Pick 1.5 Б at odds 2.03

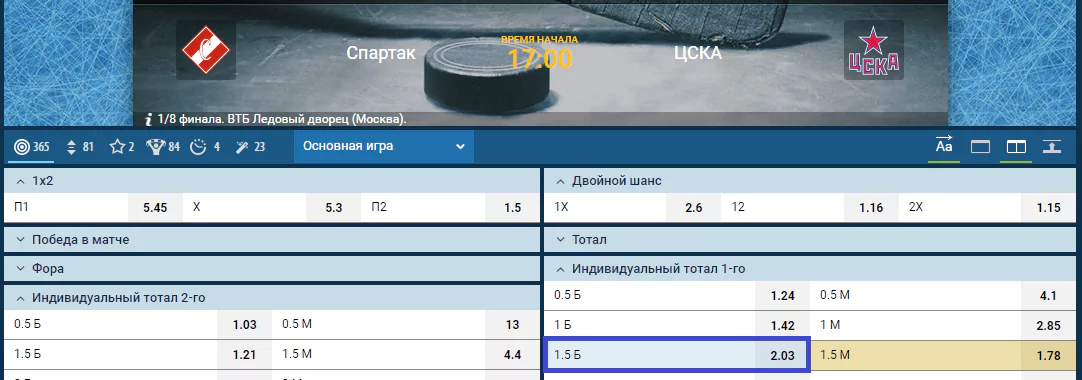[x=676, y=356]
